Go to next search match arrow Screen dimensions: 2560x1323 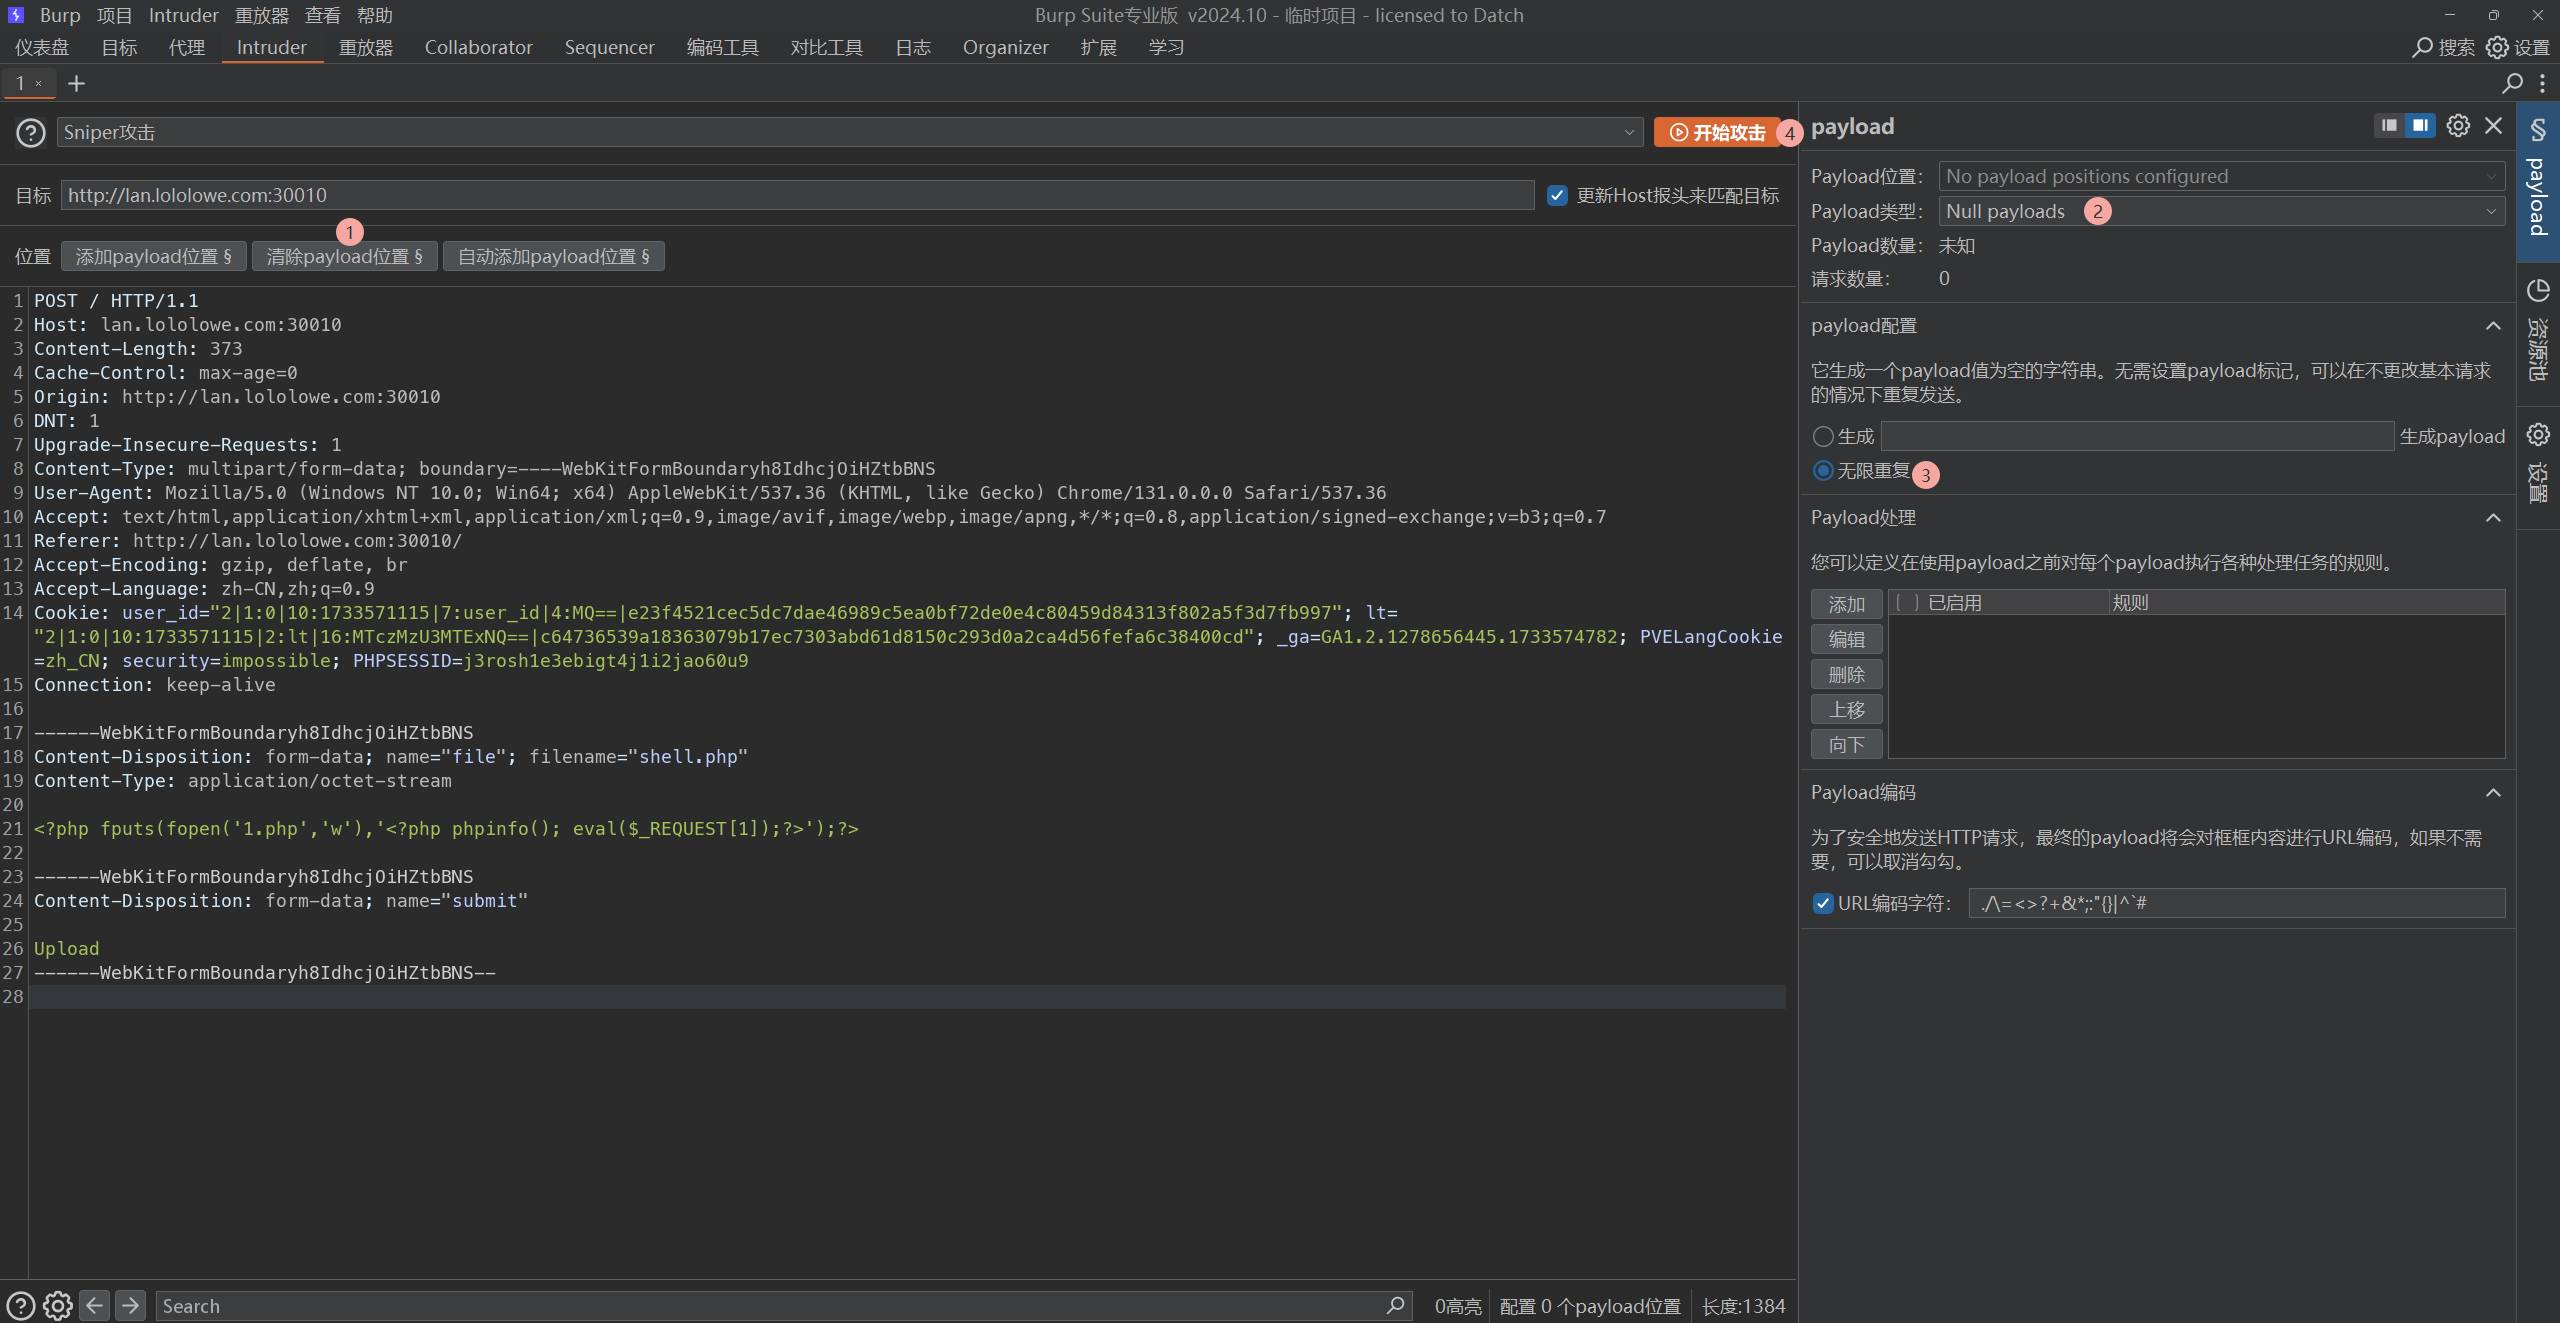point(130,1305)
